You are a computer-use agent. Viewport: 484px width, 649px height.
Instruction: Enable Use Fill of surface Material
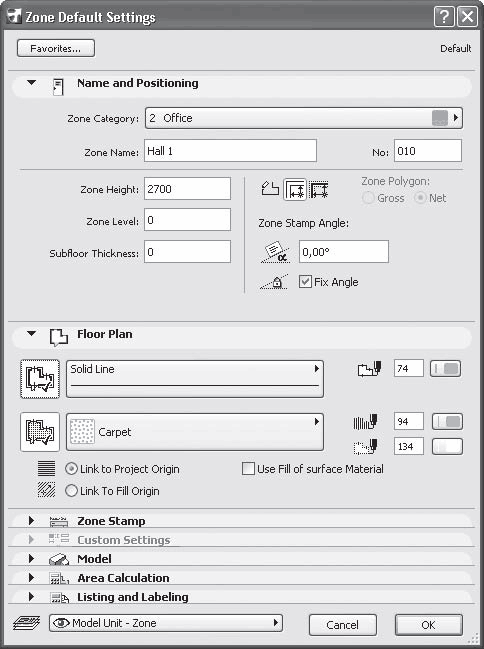click(x=248, y=469)
